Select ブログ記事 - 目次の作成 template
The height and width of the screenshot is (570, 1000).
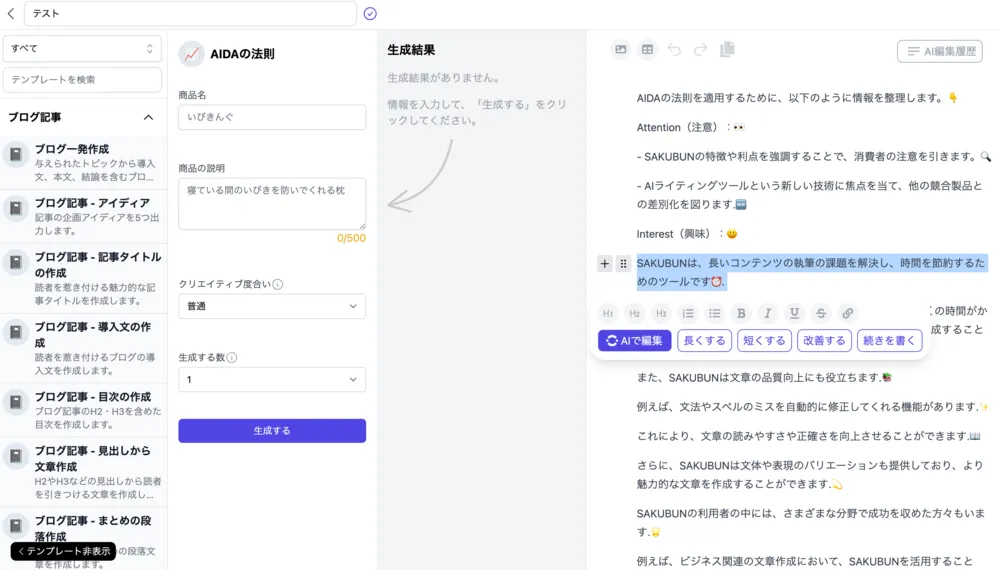pos(84,411)
